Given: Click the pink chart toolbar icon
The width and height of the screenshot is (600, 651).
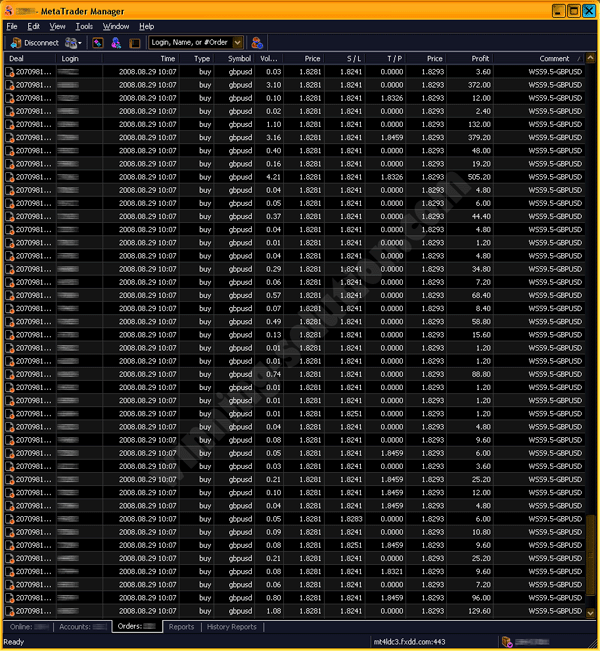Looking at the screenshot, I should pos(98,43).
